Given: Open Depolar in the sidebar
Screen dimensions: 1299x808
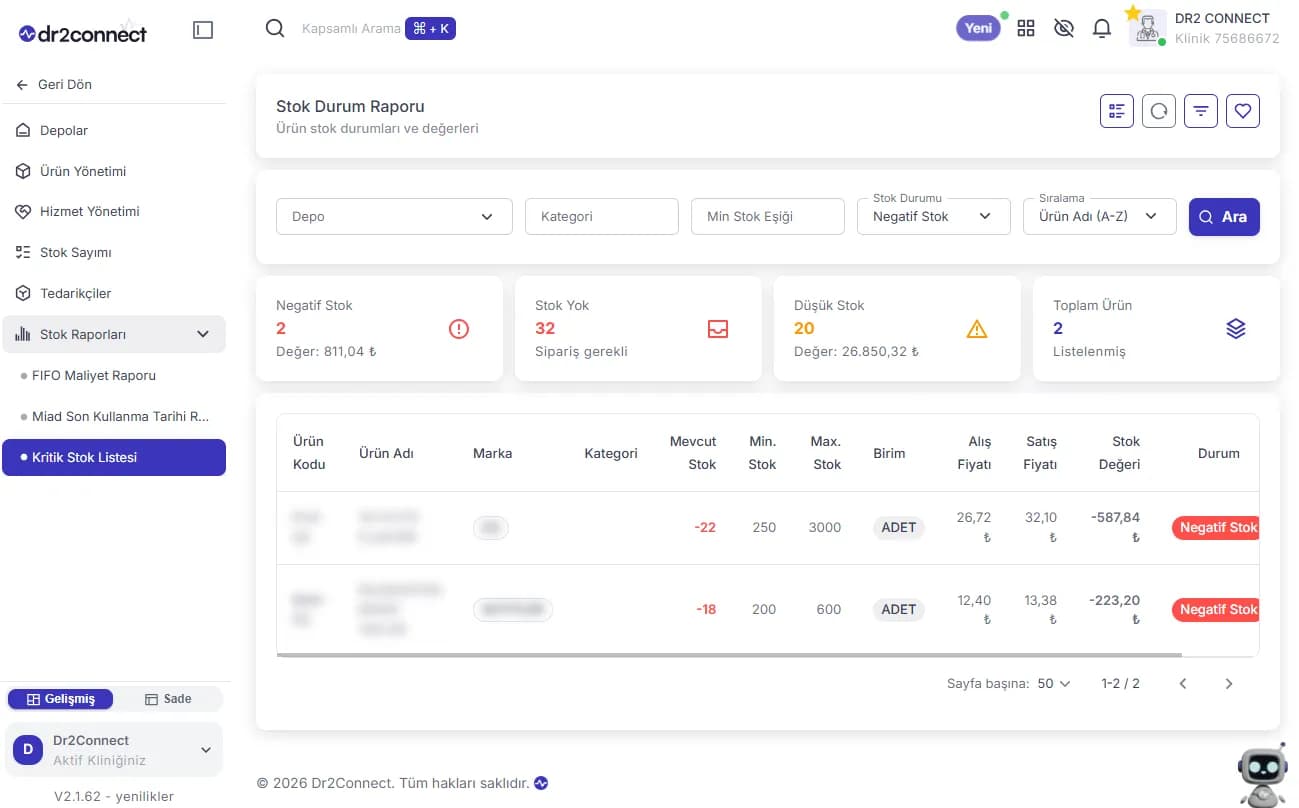Looking at the screenshot, I should coord(114,130).
